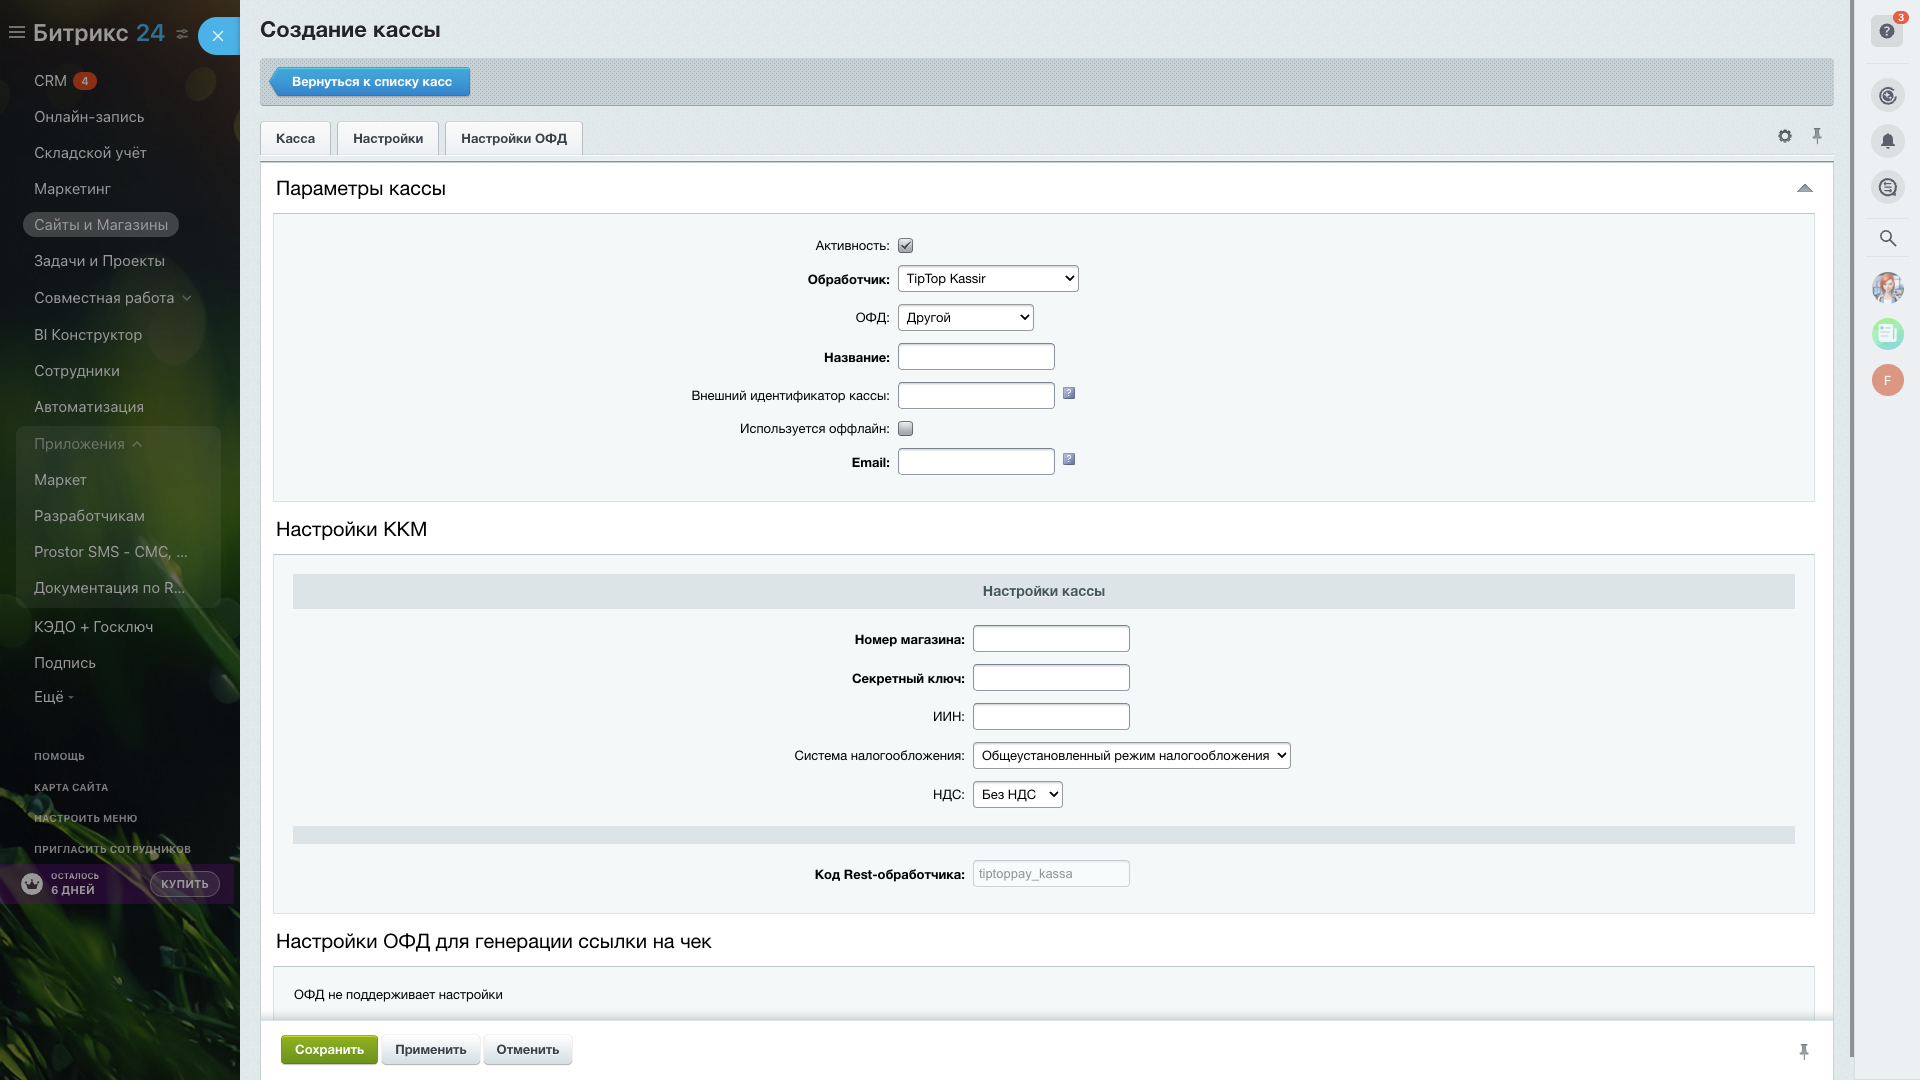Open the chat messages icon in right panel
The width and height of the screenshot is (1920, 1080).
click(x=1887, y=187)
